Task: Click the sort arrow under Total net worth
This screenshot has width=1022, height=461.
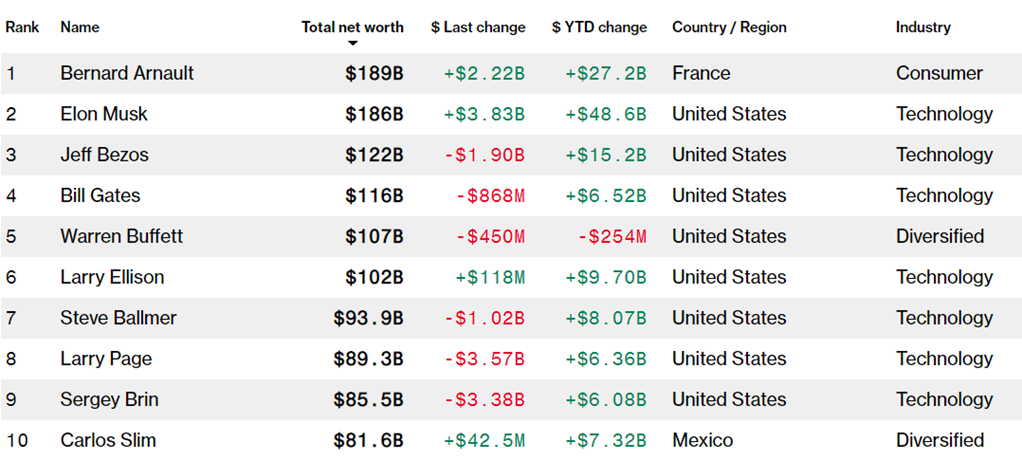Action: [x=353, y=44]
